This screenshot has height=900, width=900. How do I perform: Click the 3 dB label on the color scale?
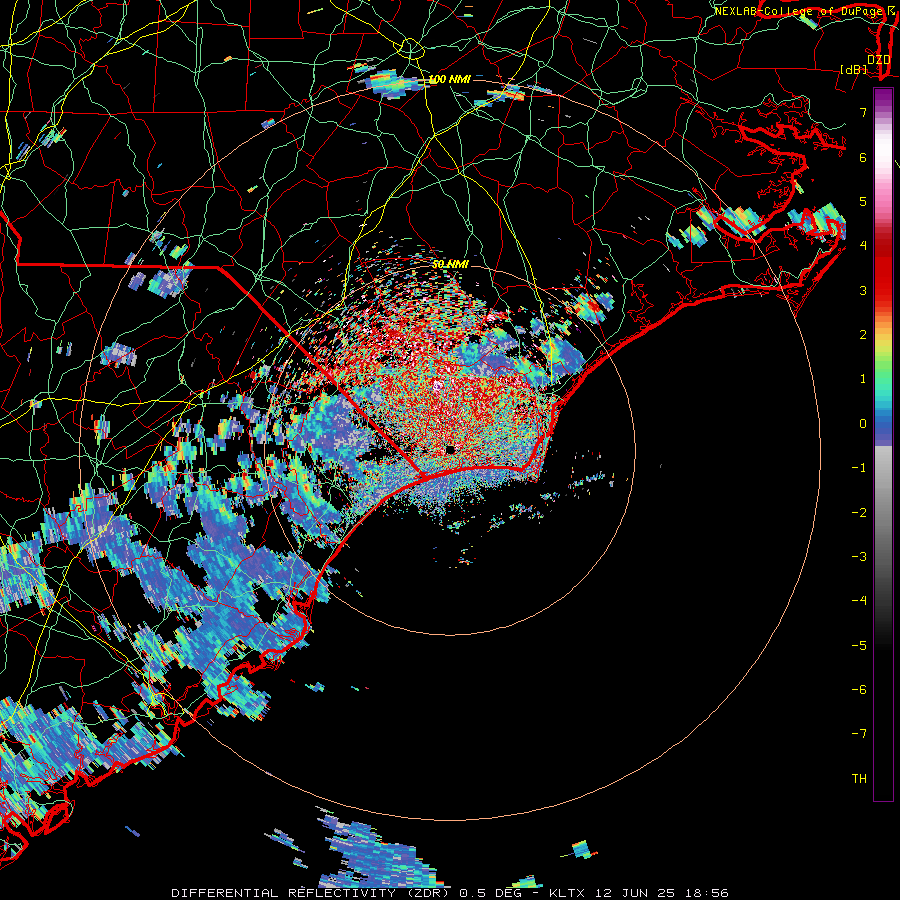click(x=863, y=290)
